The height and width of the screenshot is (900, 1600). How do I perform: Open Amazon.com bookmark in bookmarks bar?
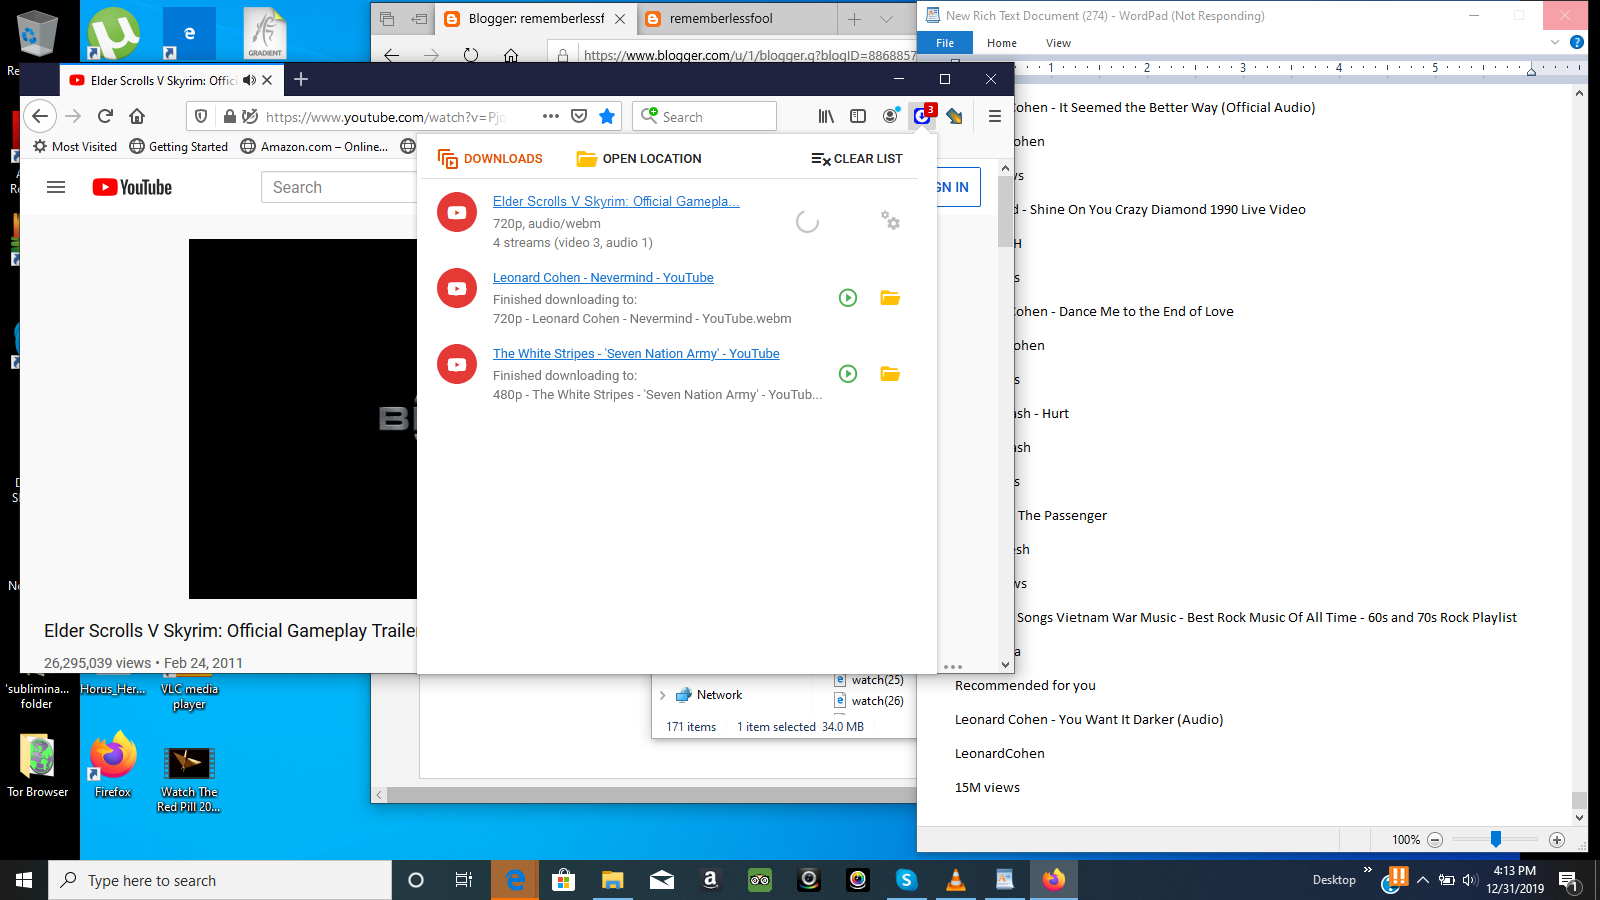coord(314,146)
